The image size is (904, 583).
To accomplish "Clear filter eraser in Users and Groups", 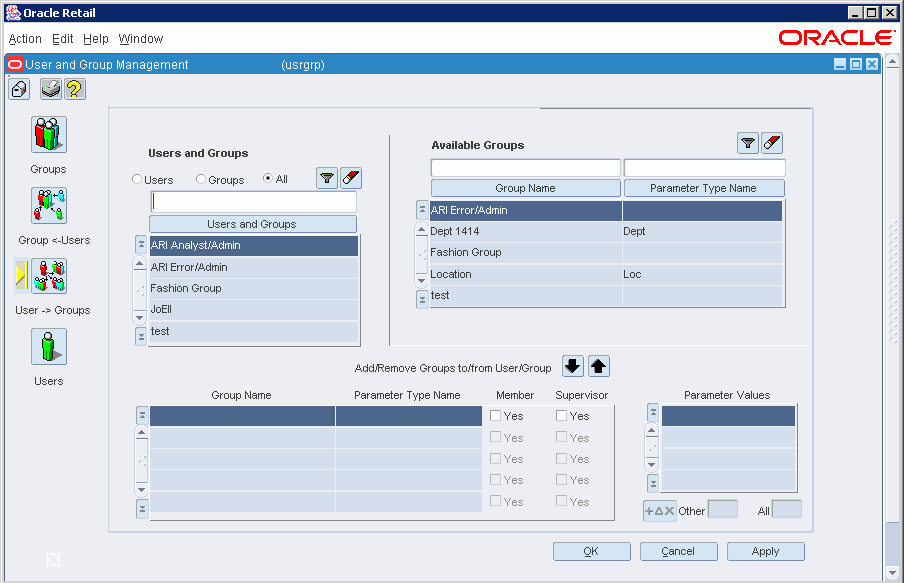I will coord(351,178).
